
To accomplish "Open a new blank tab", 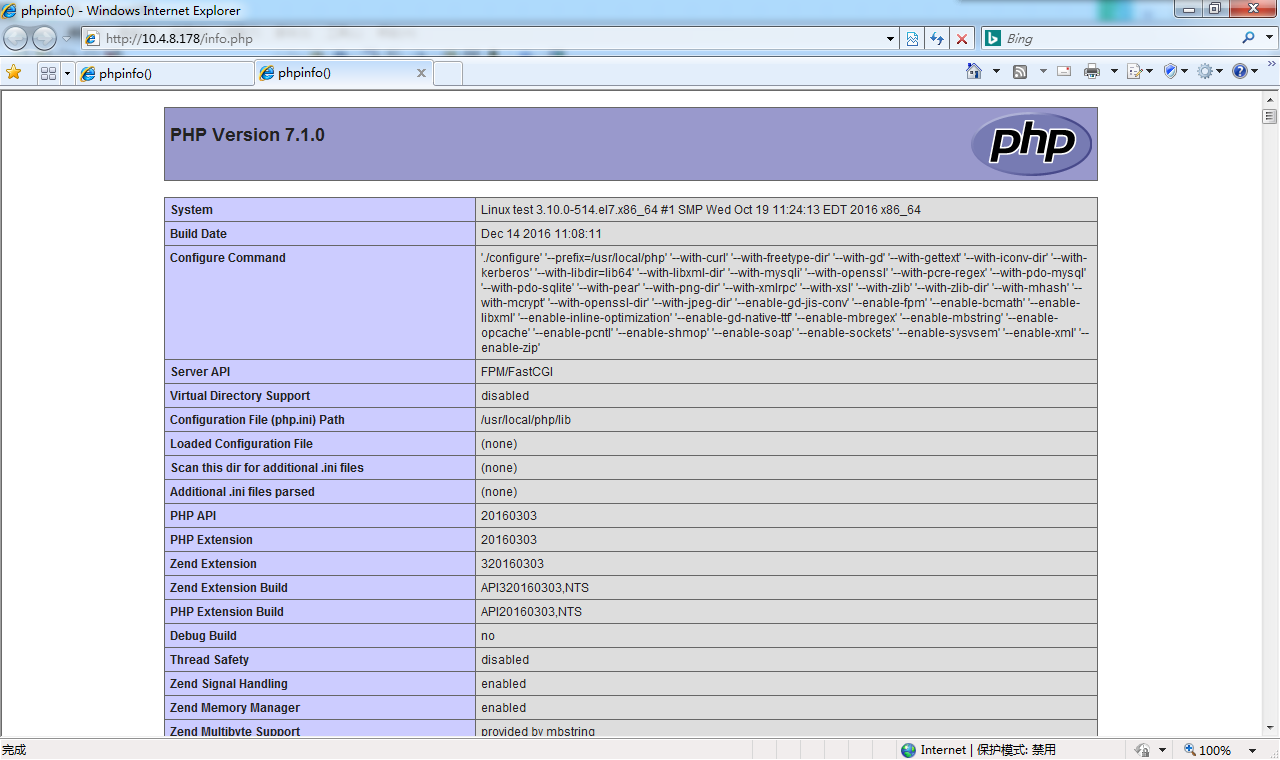I will point(448,73).
